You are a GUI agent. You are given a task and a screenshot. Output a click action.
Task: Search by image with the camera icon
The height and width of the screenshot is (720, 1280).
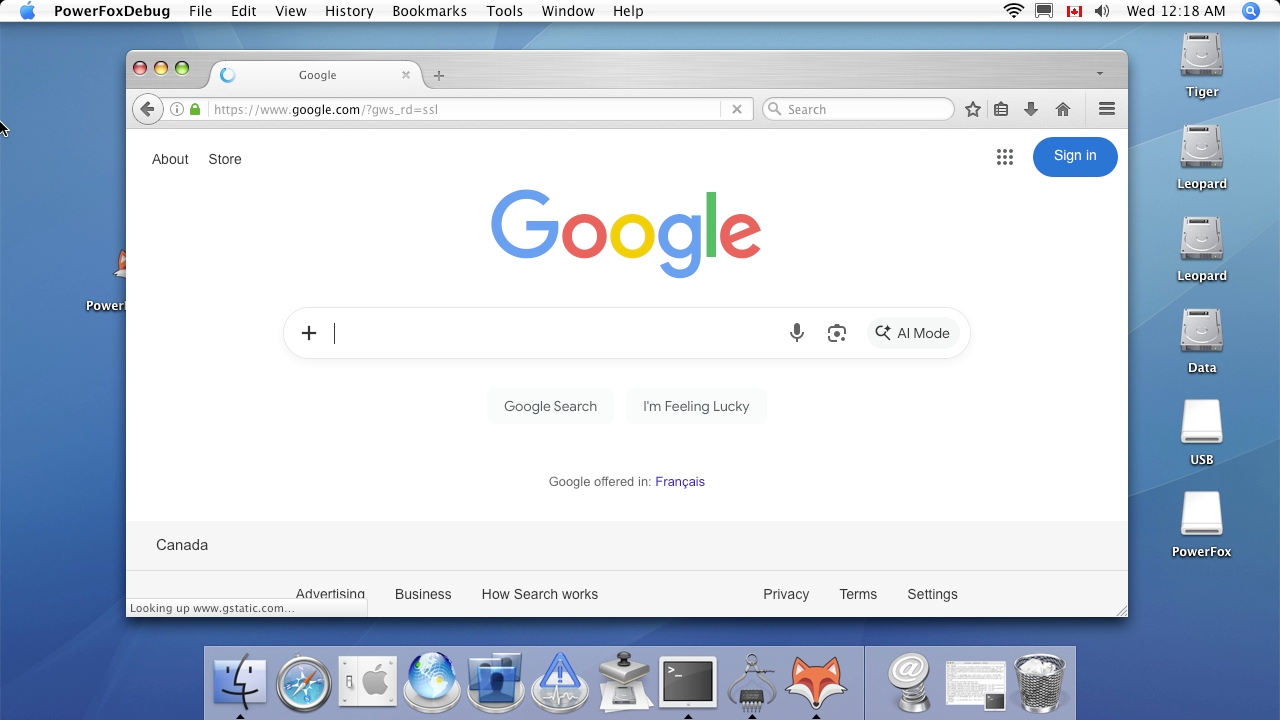837,333
